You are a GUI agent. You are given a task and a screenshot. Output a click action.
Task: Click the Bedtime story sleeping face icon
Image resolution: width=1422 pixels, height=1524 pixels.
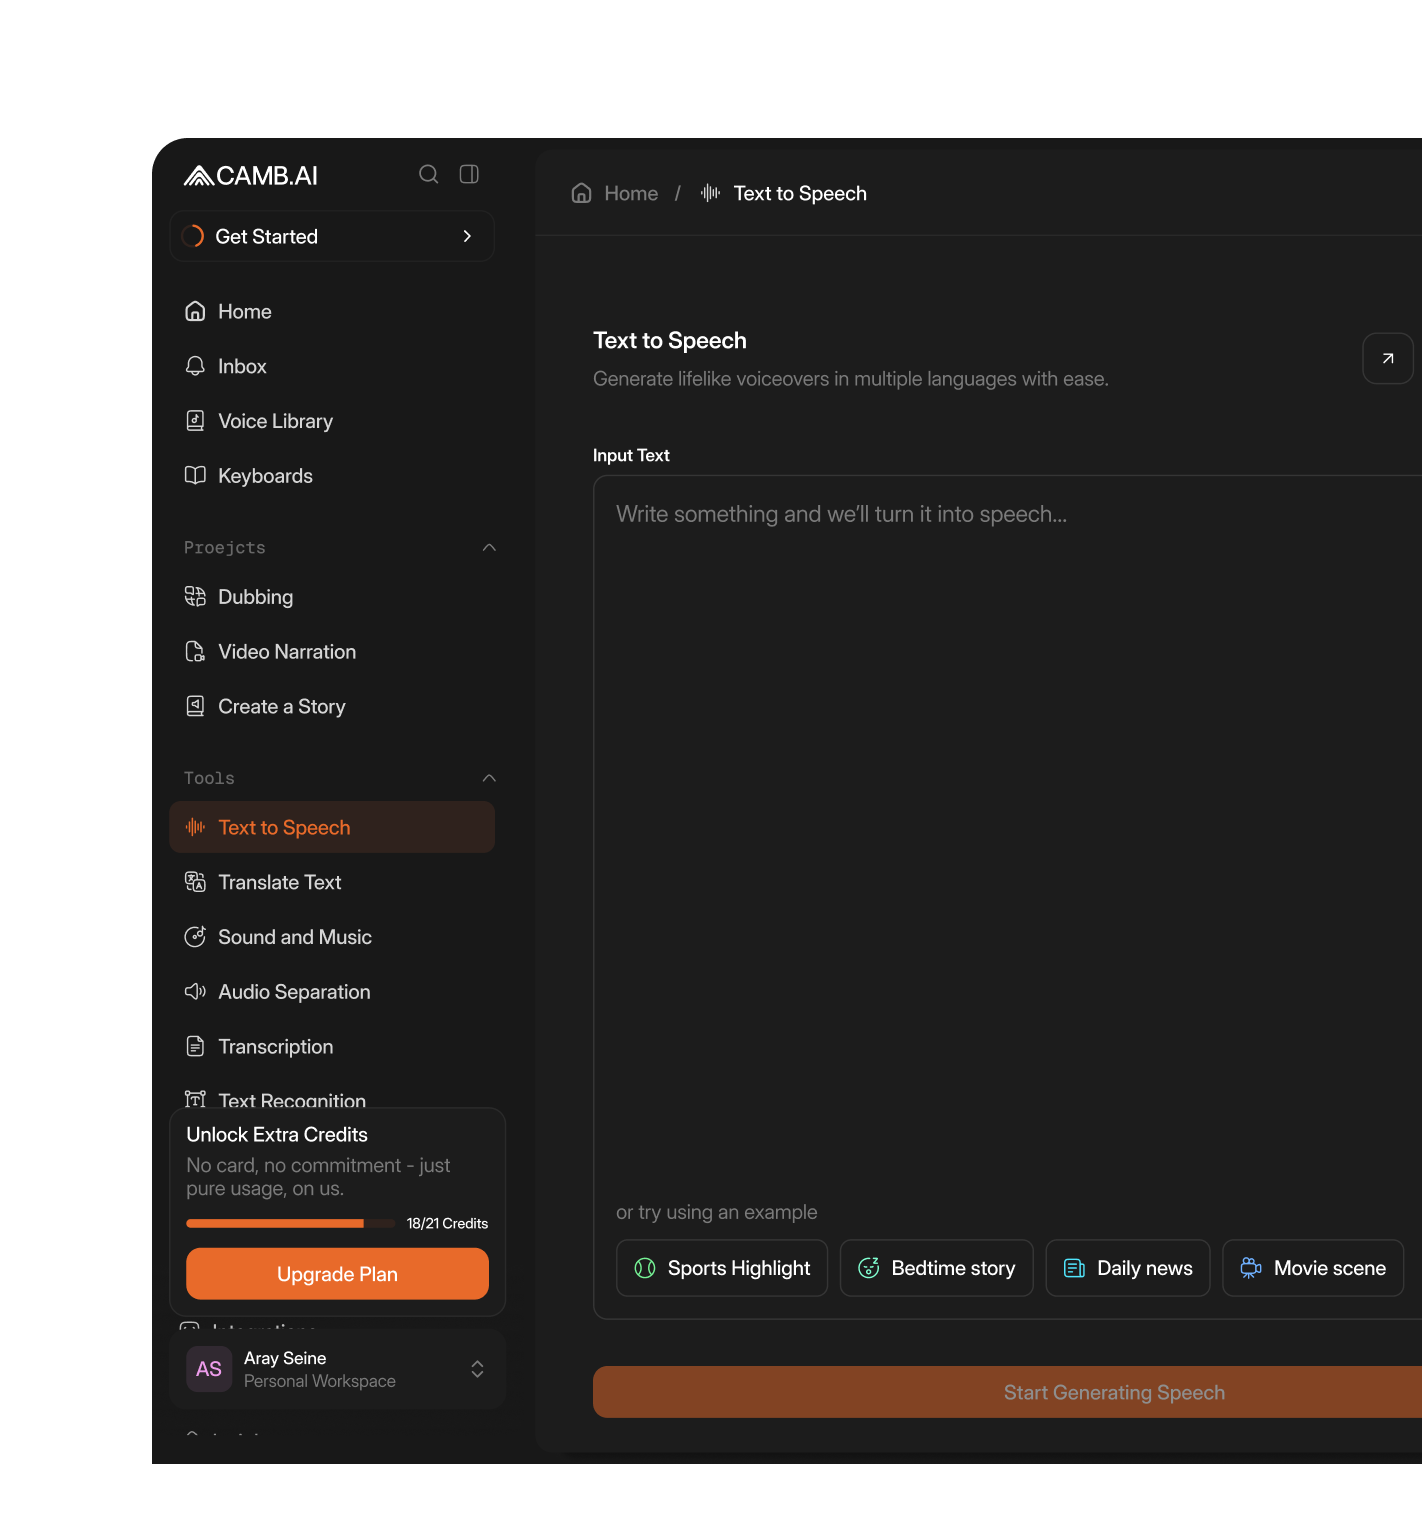click(869, 1268)
